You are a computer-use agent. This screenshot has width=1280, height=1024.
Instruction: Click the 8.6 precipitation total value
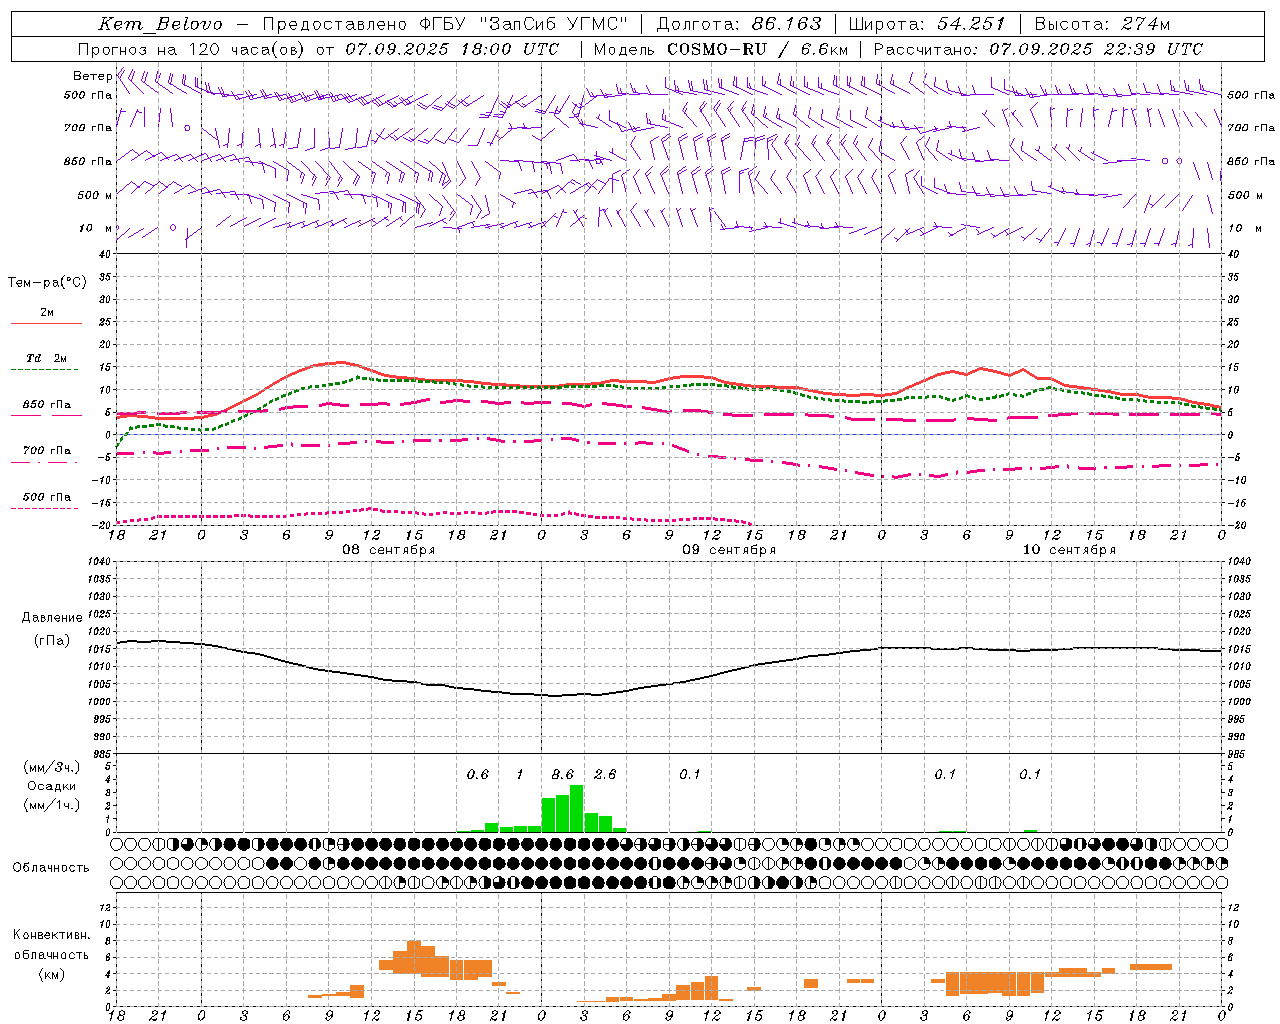pyautogui.click(x=563, y=775)
